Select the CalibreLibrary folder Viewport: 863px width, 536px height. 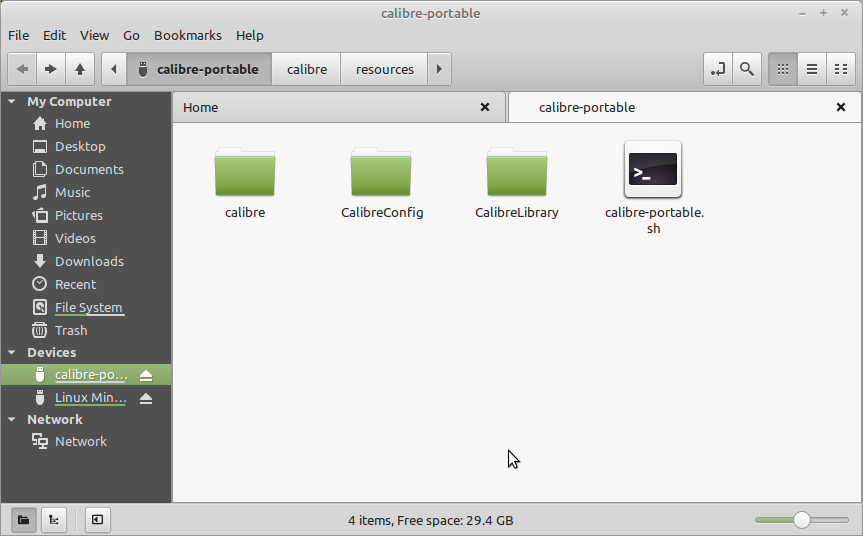point(517,172)
